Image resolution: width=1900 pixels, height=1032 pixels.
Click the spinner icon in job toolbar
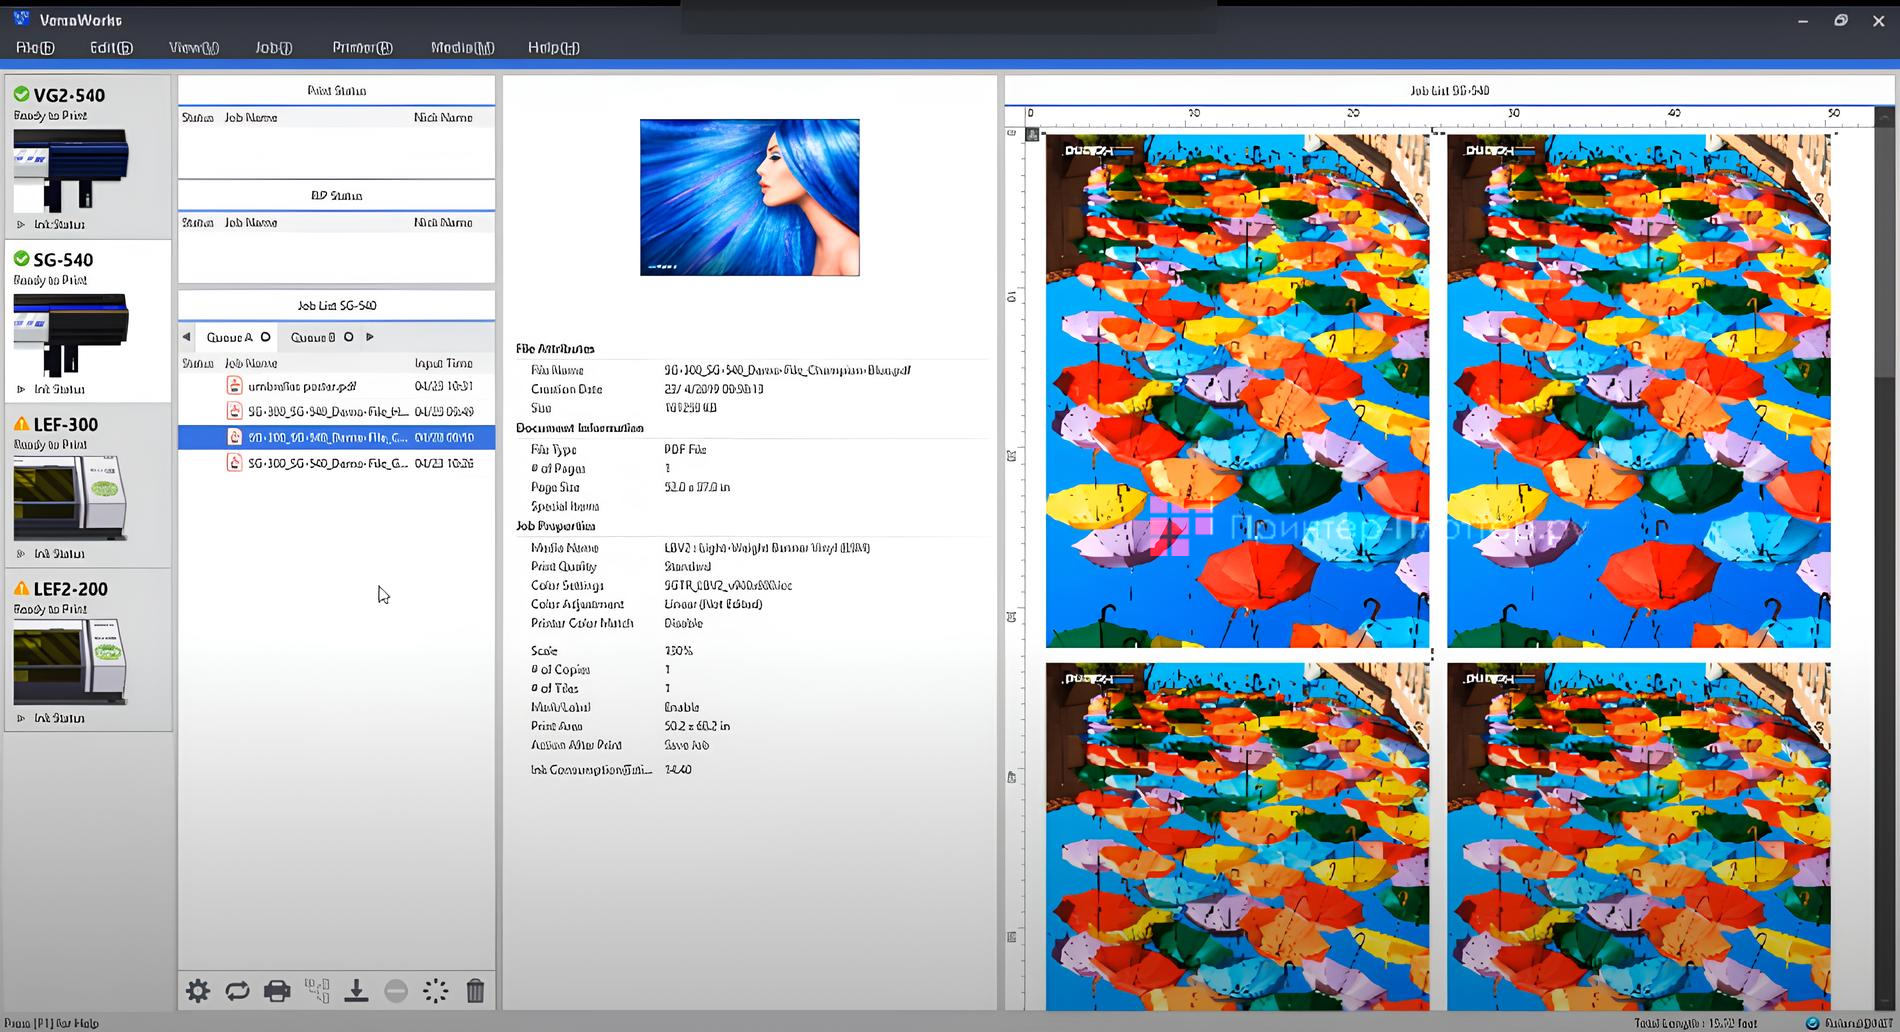pos(436,991)
